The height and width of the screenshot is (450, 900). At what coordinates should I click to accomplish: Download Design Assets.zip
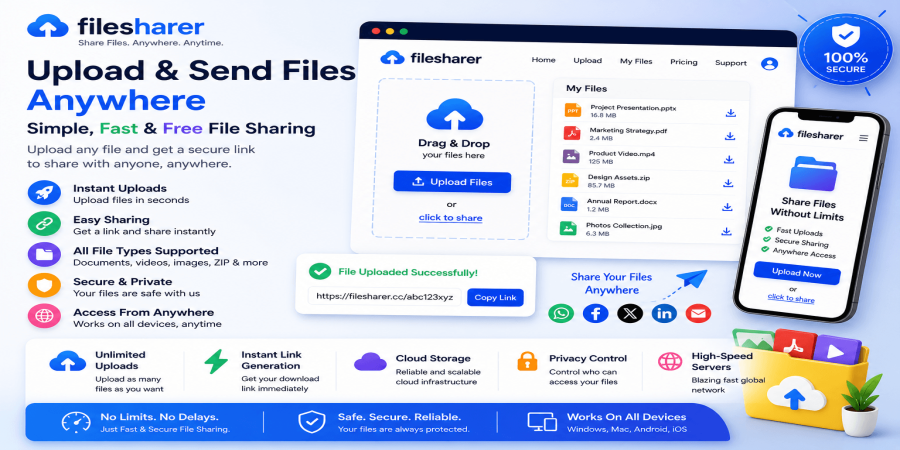pos(728,183)
